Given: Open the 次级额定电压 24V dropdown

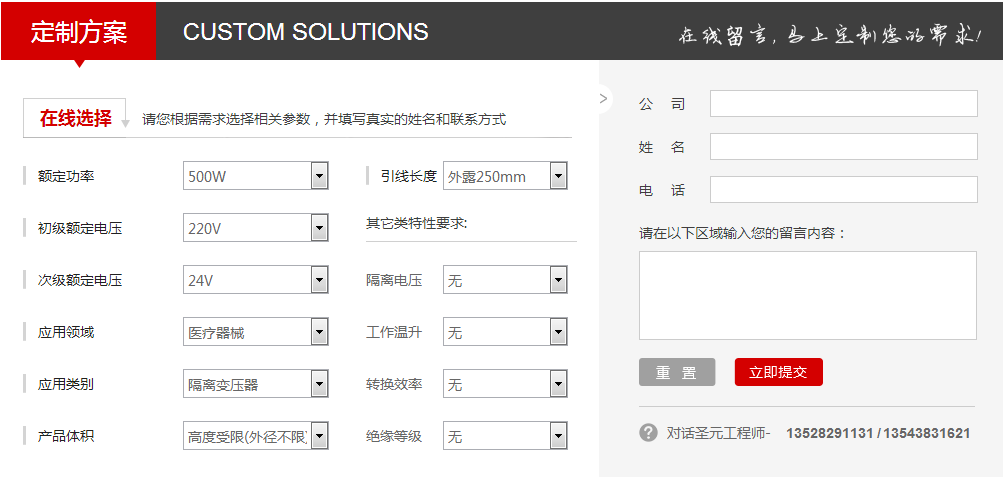Looking at the screenshot, I should coord(255,280).
